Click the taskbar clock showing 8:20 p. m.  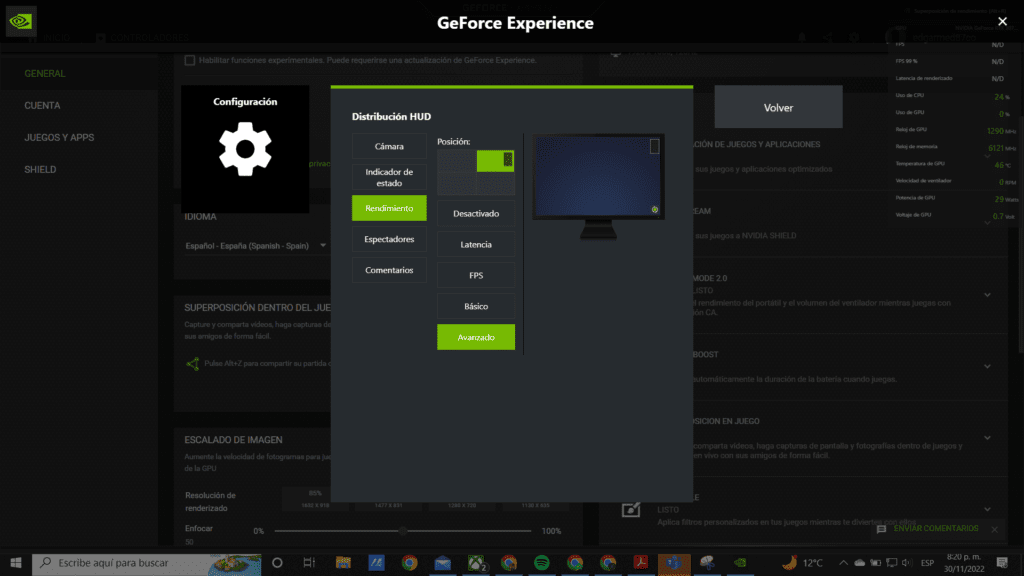click(964, 563)
